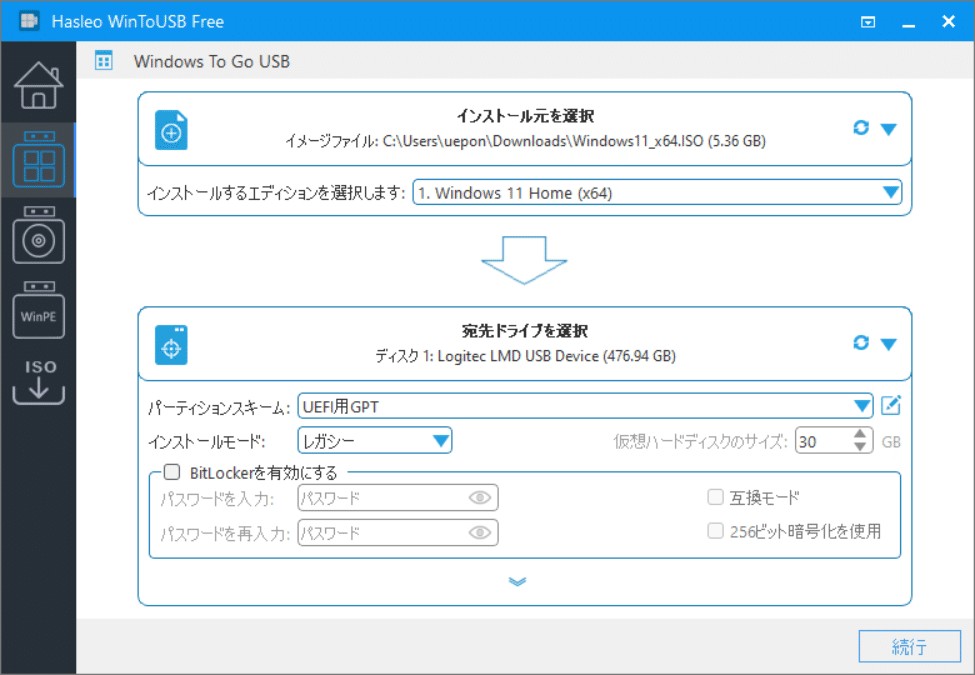
Task: Open the ISO download sidebar icon
Action: 39,382
